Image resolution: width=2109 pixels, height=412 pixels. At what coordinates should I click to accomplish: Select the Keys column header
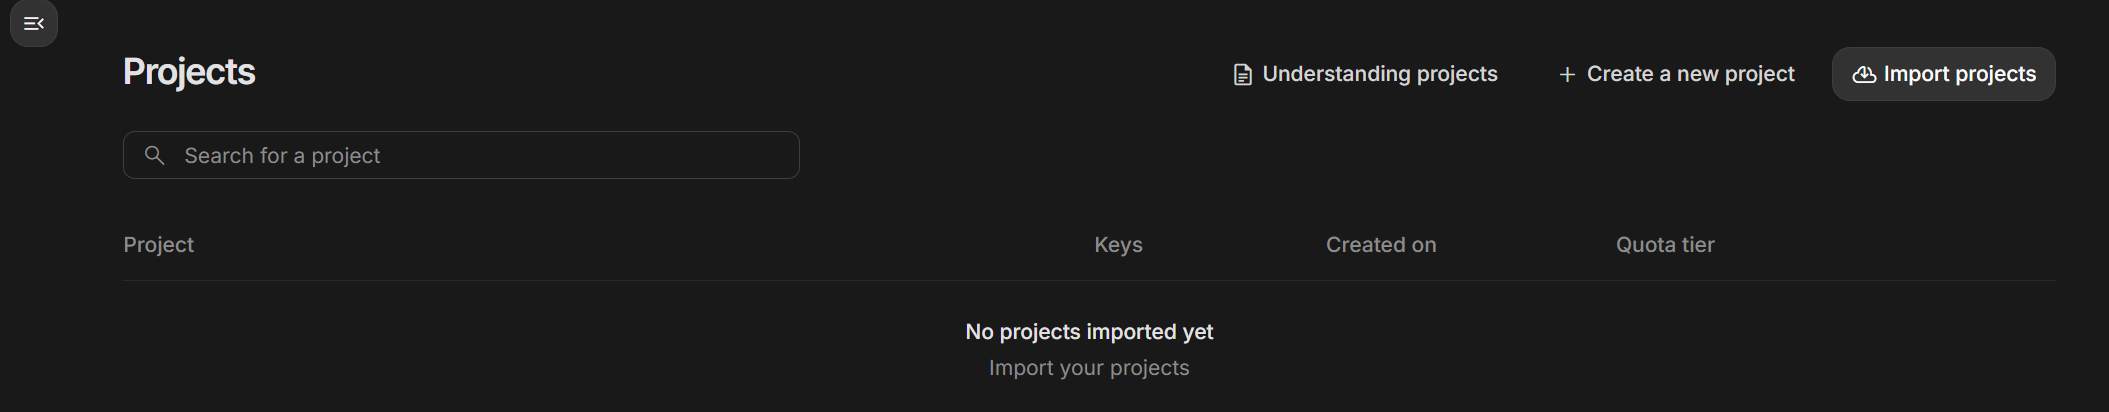click(x=1118, y=245)
